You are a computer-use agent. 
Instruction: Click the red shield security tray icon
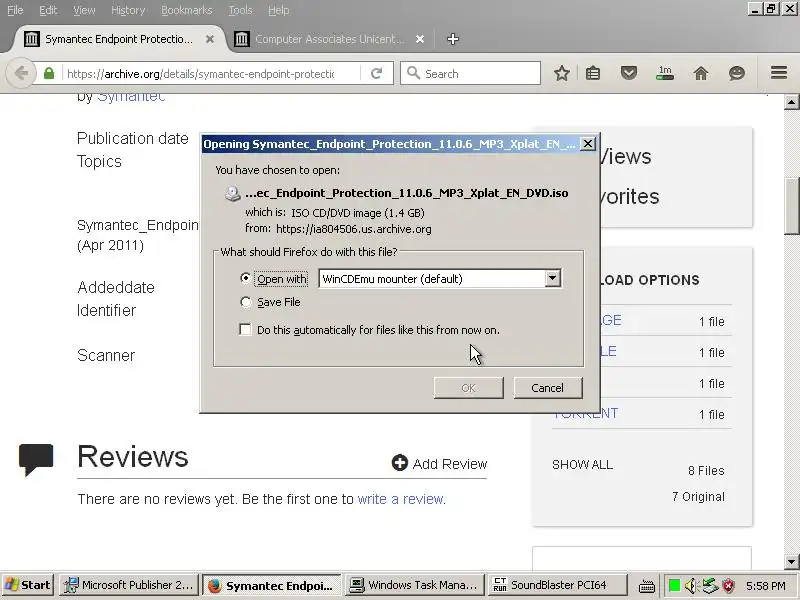tap(729, 585)
